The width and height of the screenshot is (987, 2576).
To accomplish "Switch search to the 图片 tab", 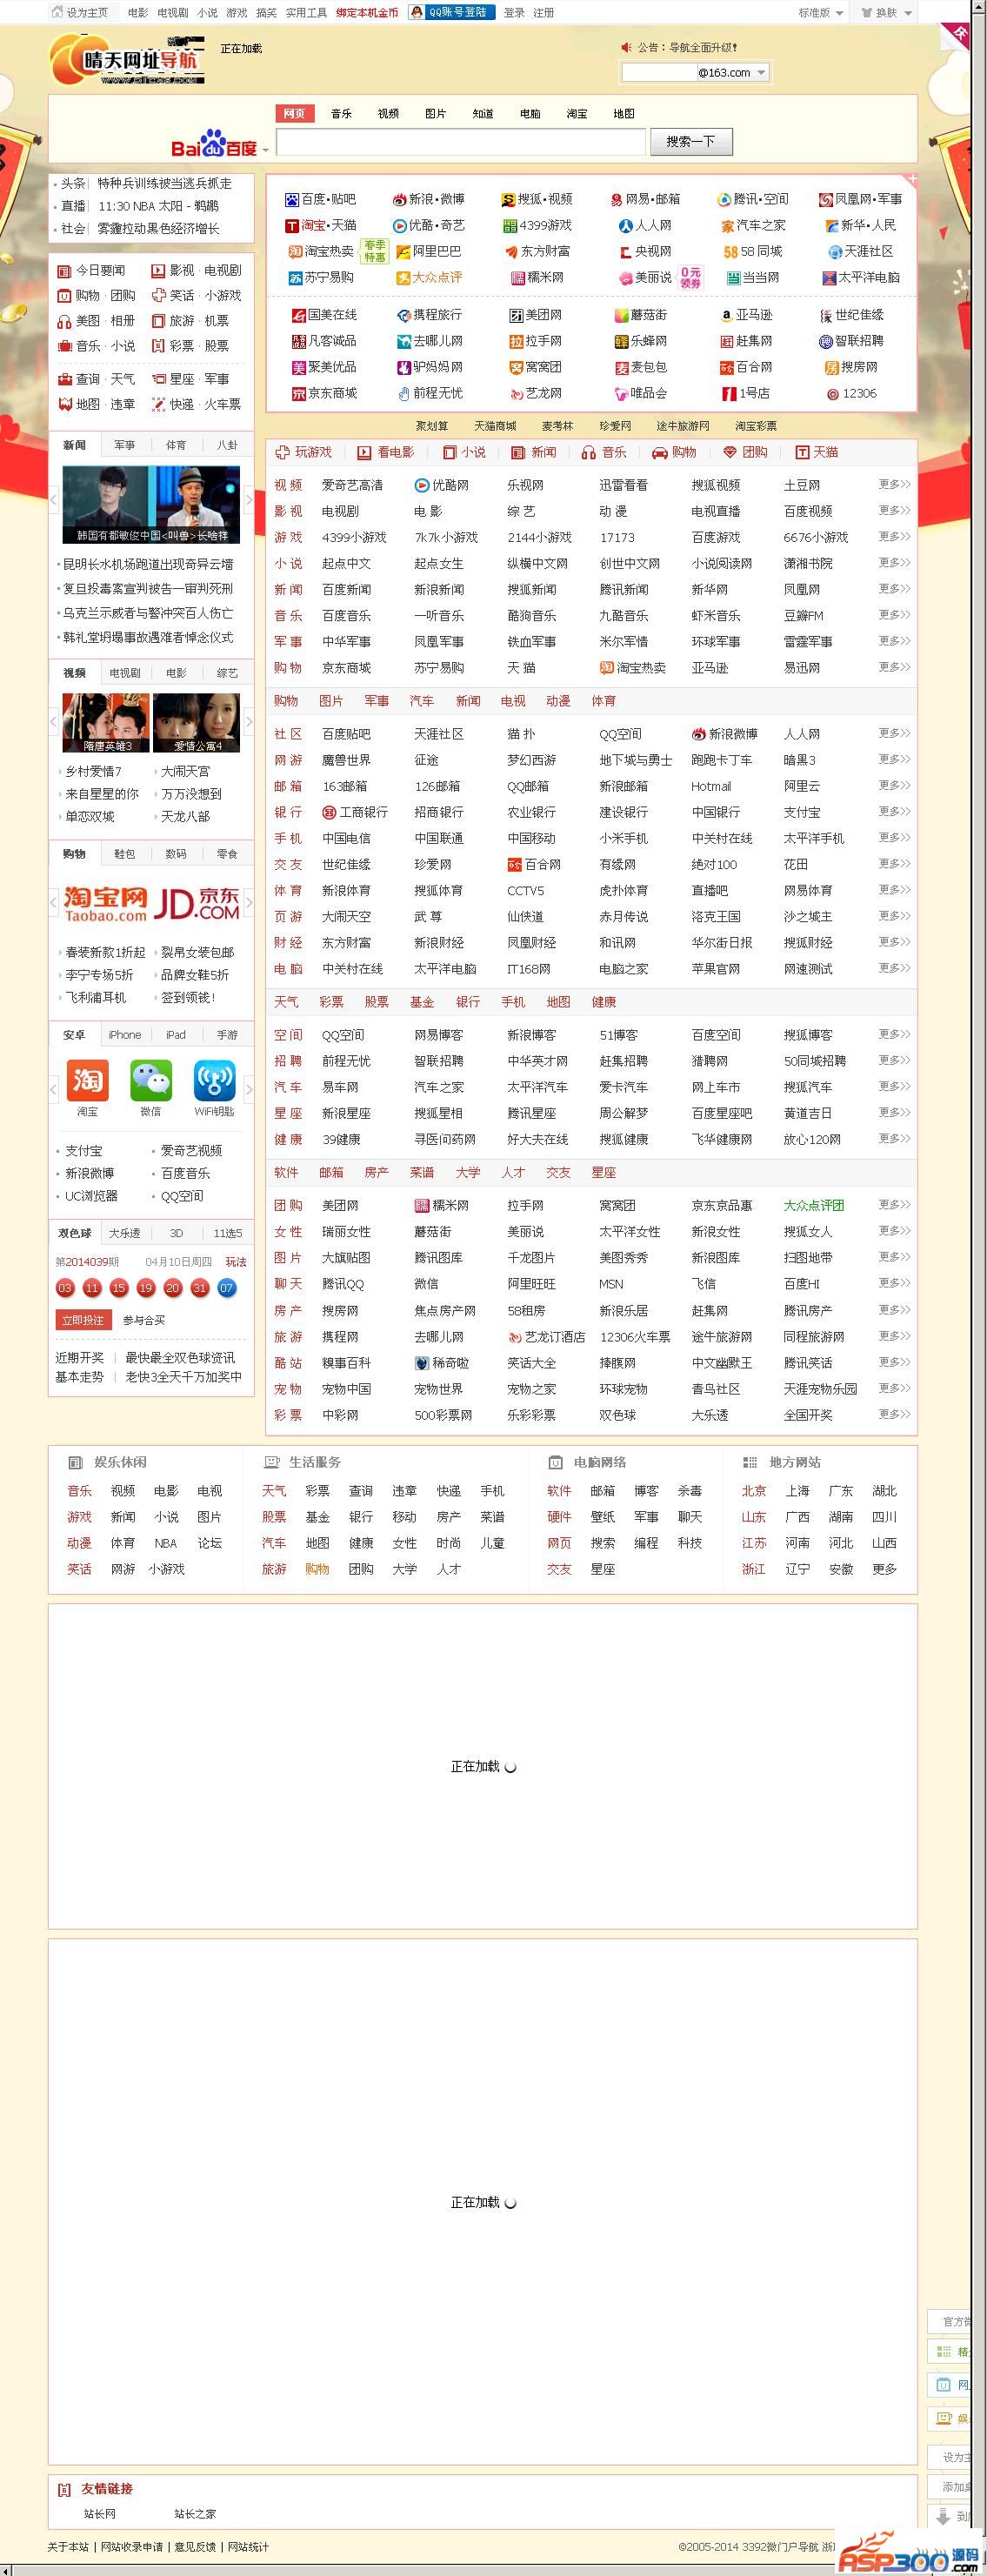I will [x=435, y=113].
